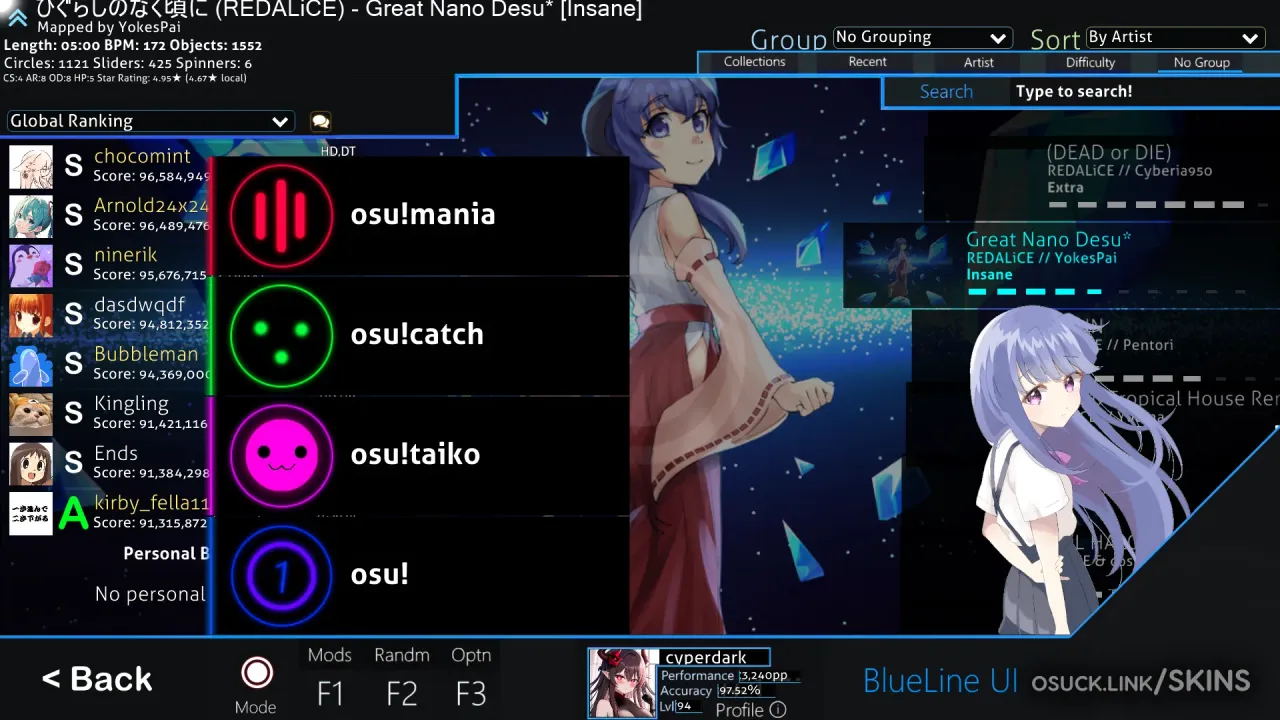
Task: Open ninerik's avatar in leaderboard
Action: [x=31, y=266]
